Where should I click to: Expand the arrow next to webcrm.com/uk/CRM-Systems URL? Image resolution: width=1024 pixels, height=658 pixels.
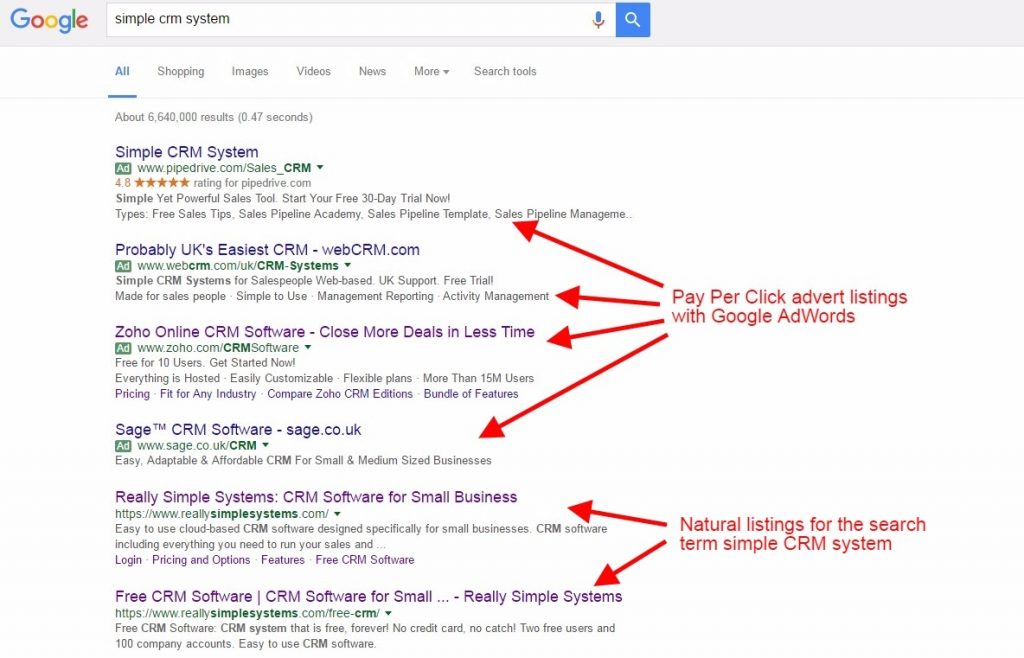pos(347,266)
